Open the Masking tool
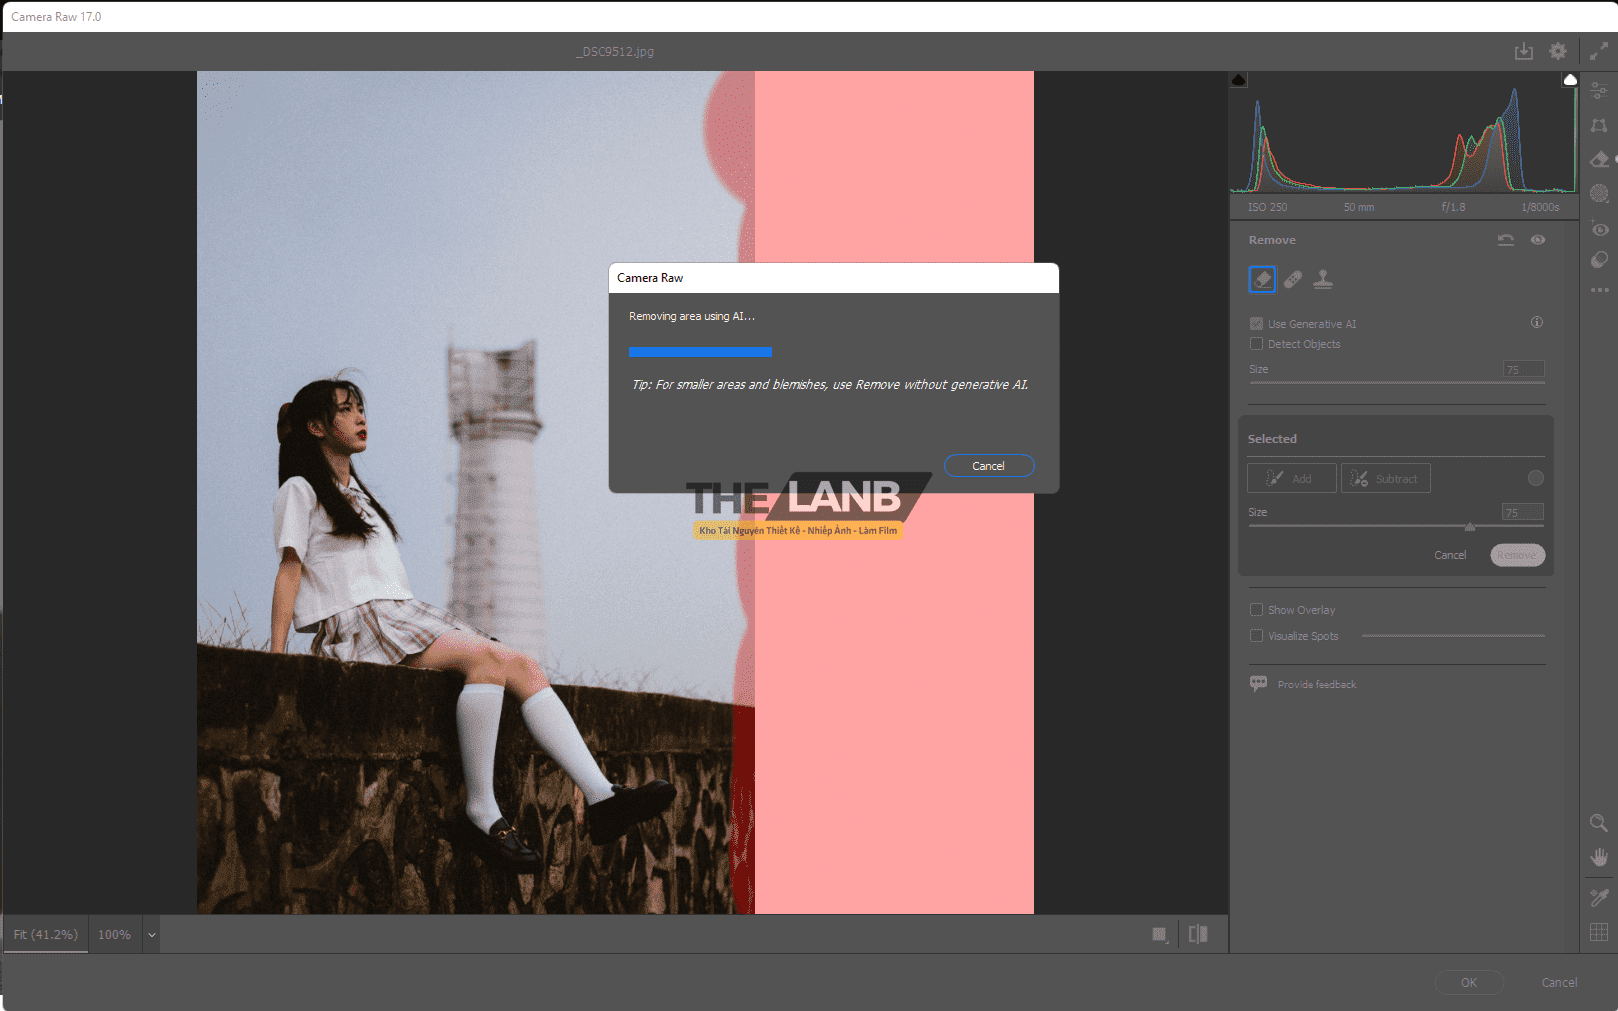 point(1599,193)
